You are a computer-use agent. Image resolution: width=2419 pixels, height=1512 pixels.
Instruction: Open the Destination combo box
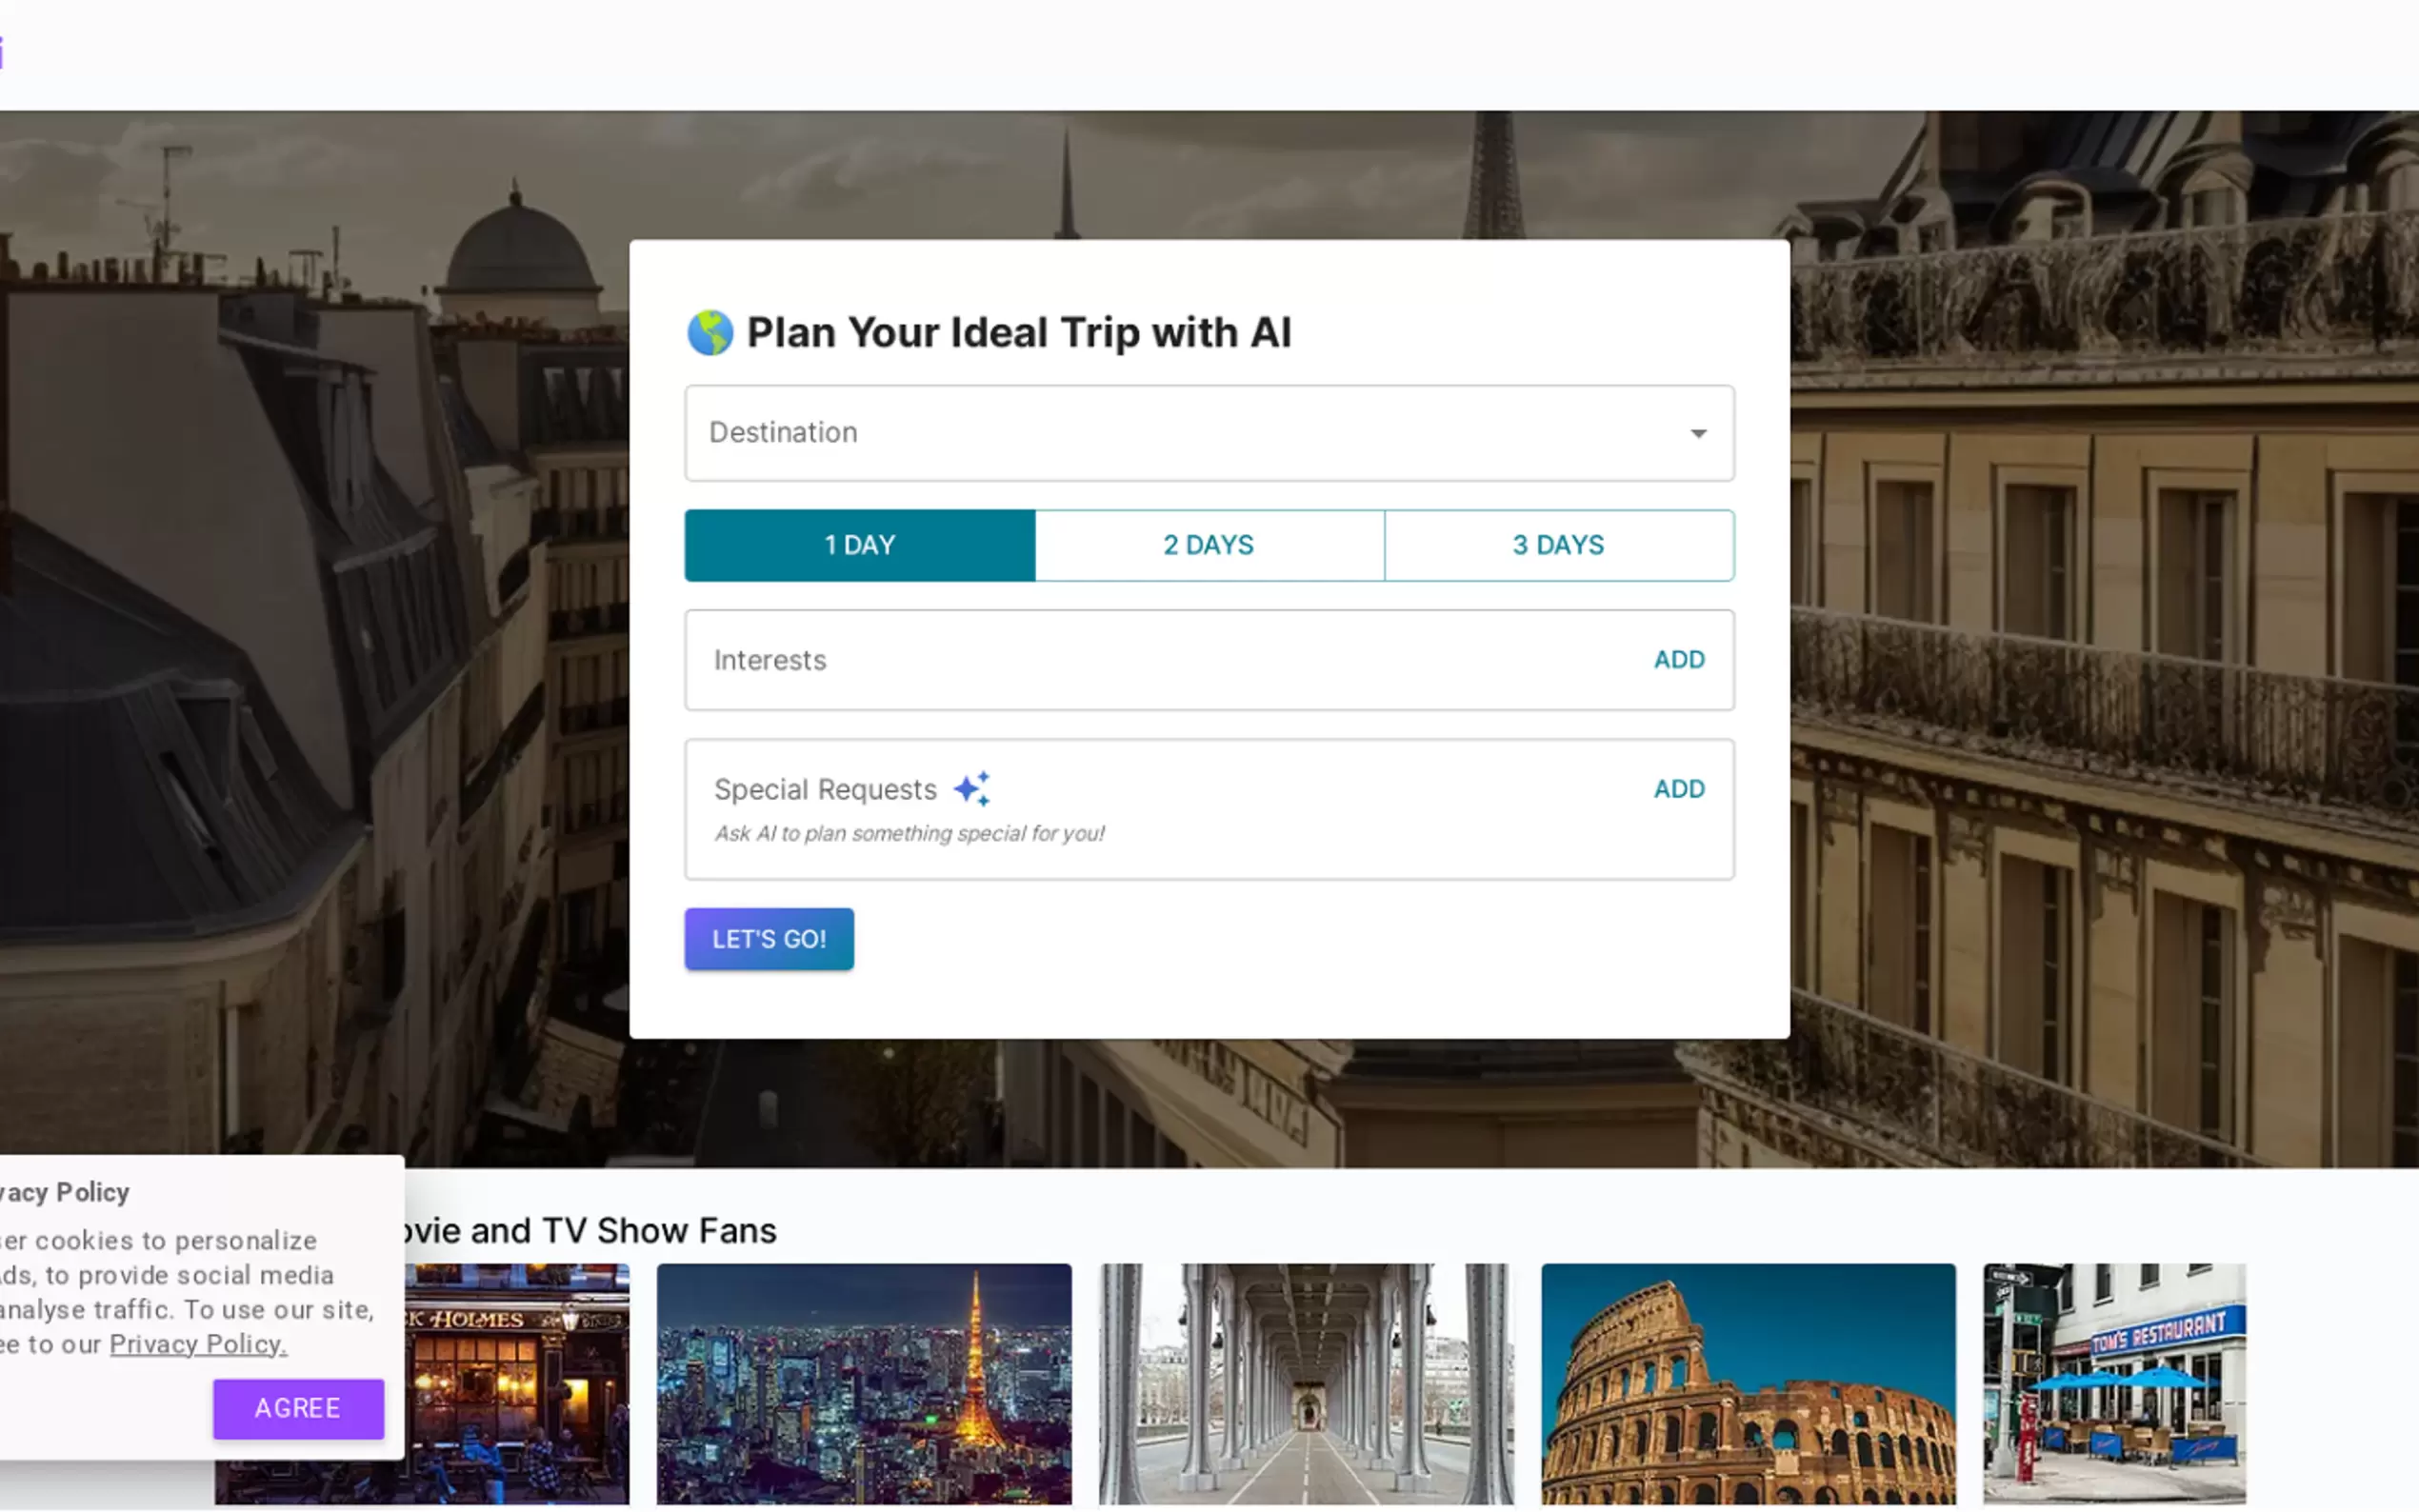[1180, 433]
